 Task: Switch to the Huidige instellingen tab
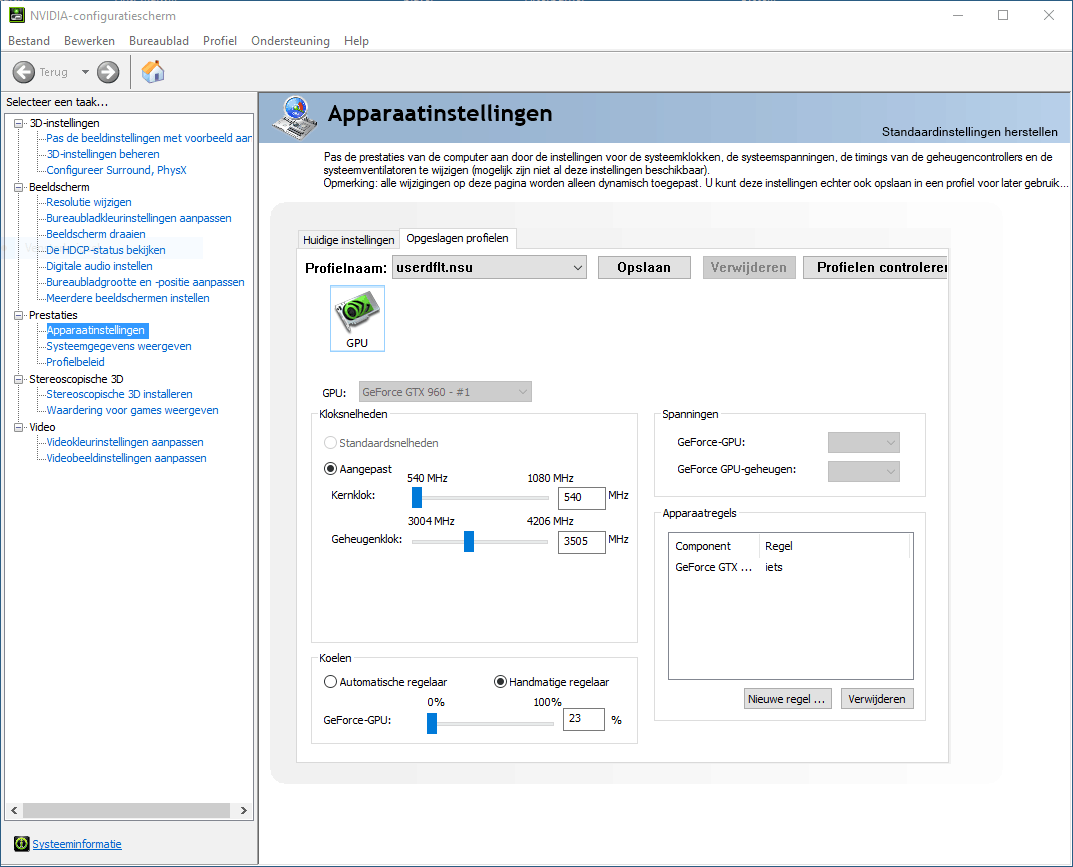(x=348, y=240)
